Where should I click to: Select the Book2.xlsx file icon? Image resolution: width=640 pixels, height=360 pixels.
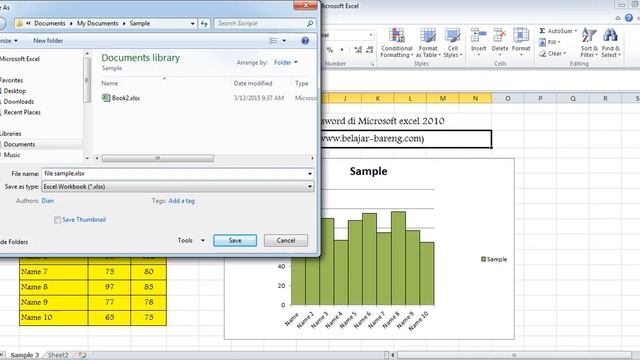coord(106,98)
